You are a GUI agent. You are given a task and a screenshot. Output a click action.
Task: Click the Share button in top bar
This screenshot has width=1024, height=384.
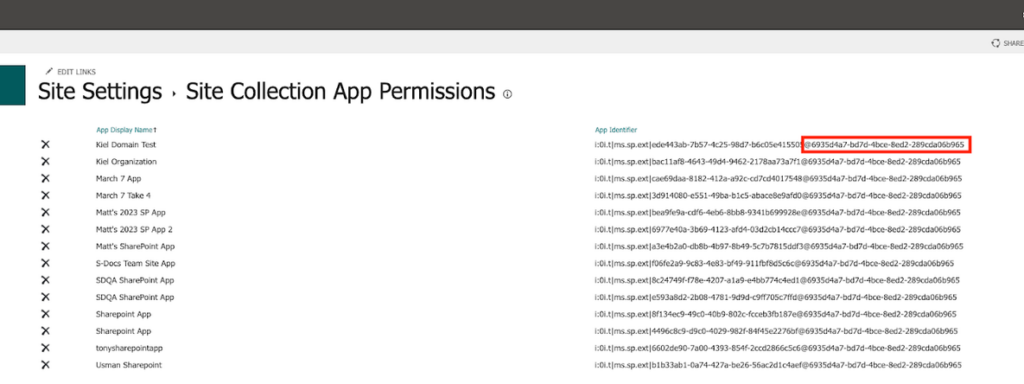1008,43
